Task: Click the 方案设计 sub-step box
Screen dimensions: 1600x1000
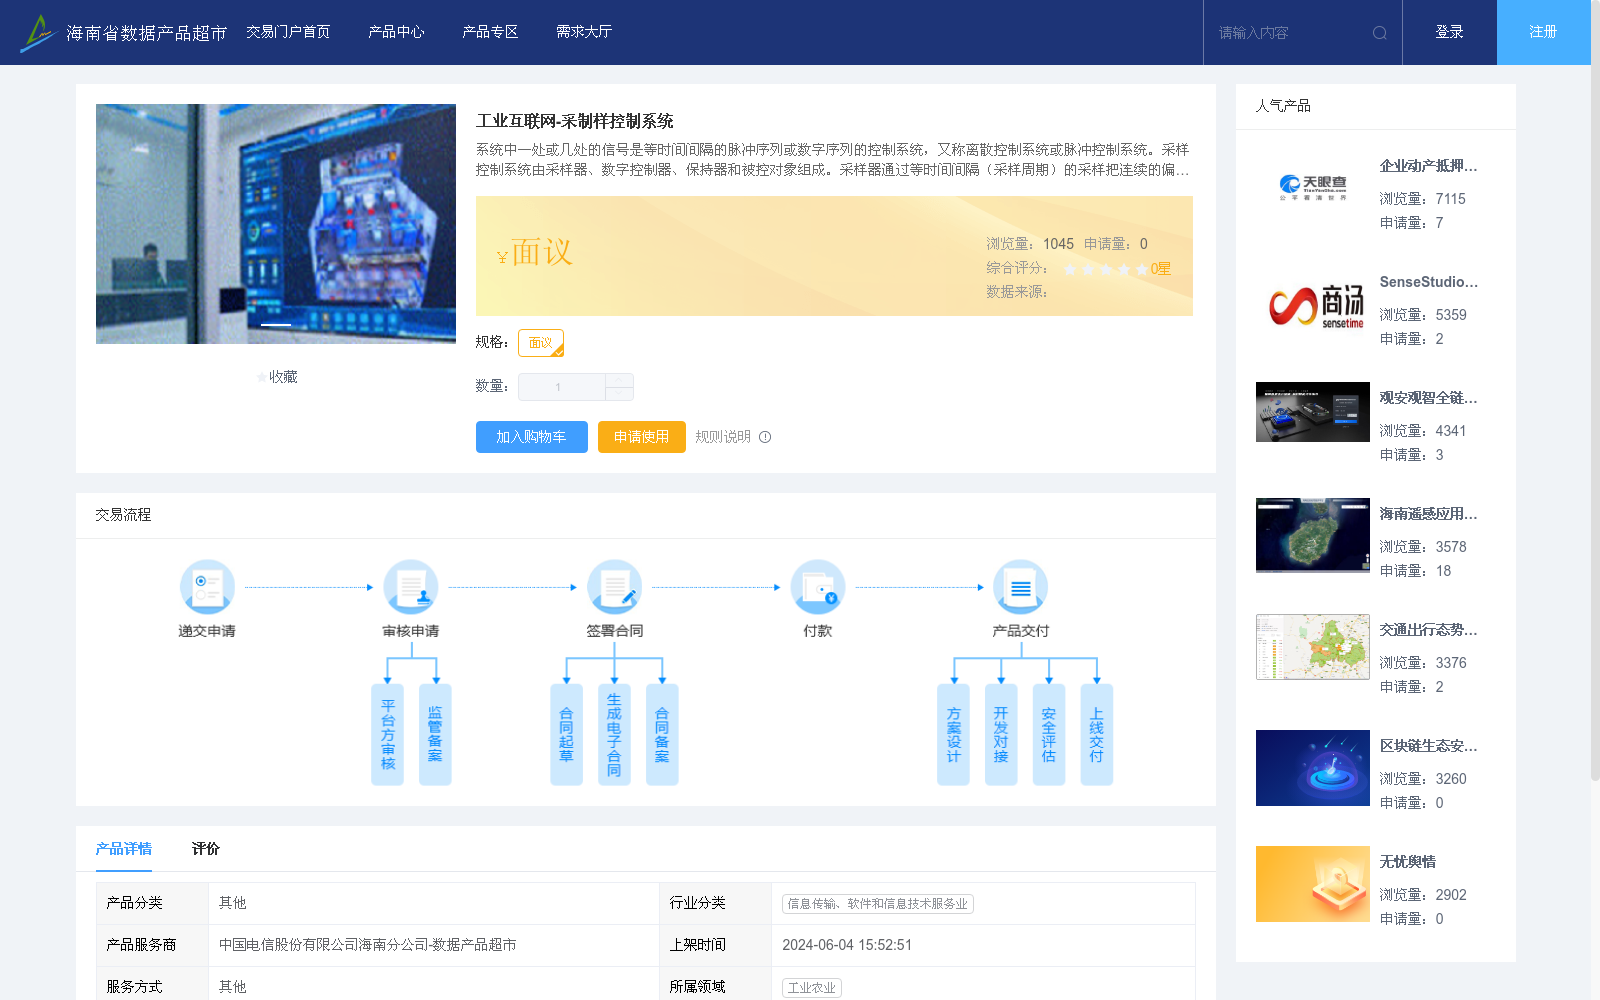Action: coord(953,735)
